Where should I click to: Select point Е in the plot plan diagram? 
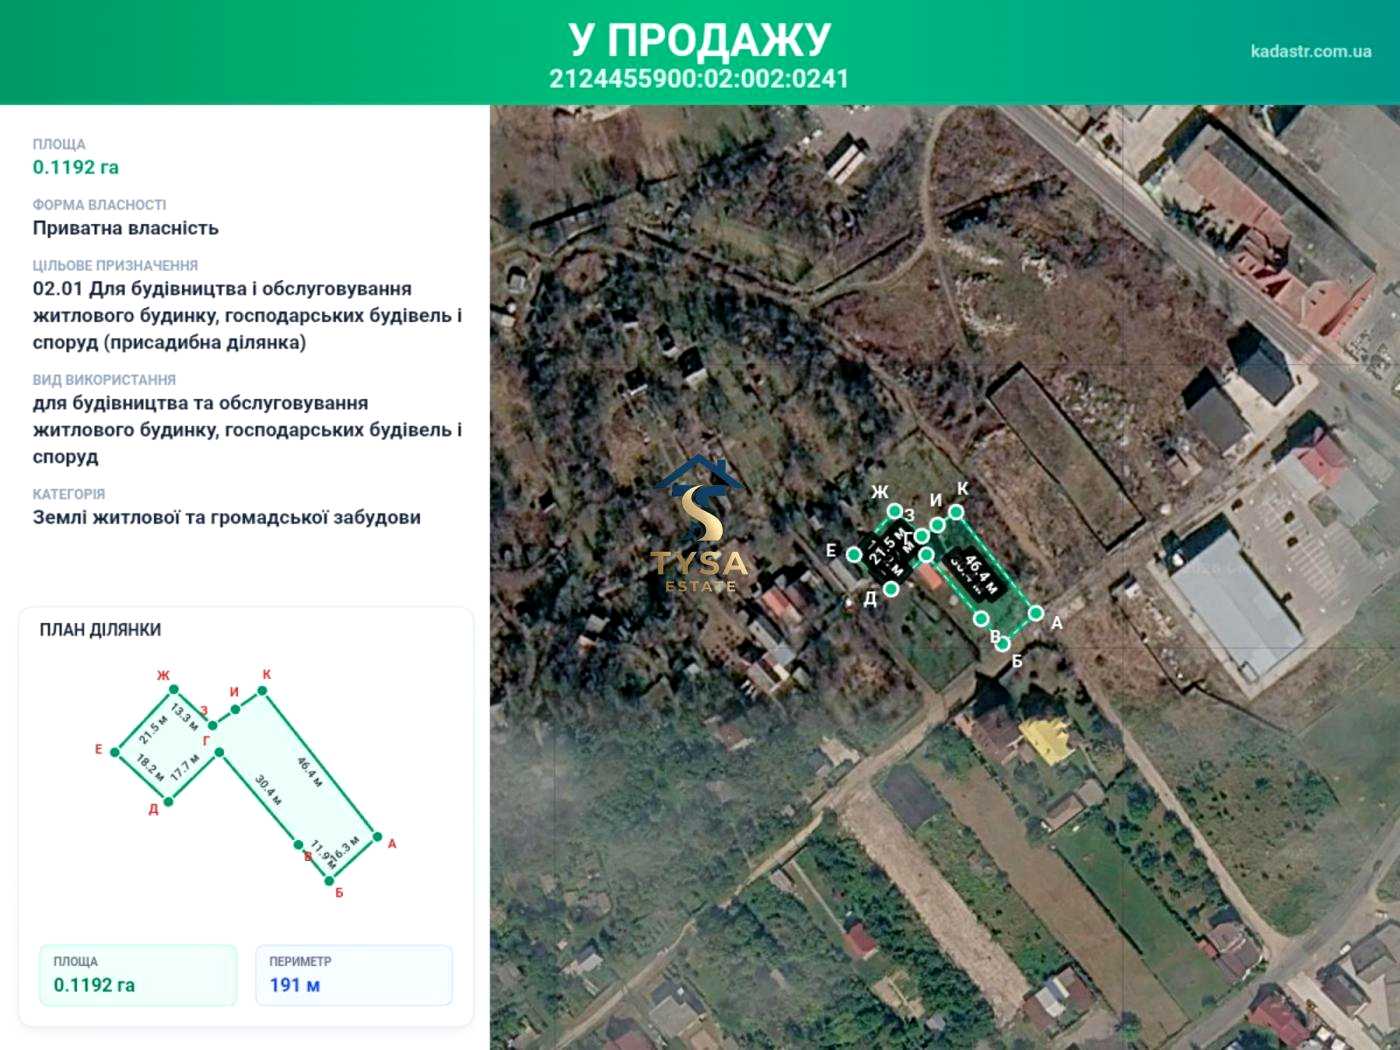click(x=116, y=752)
